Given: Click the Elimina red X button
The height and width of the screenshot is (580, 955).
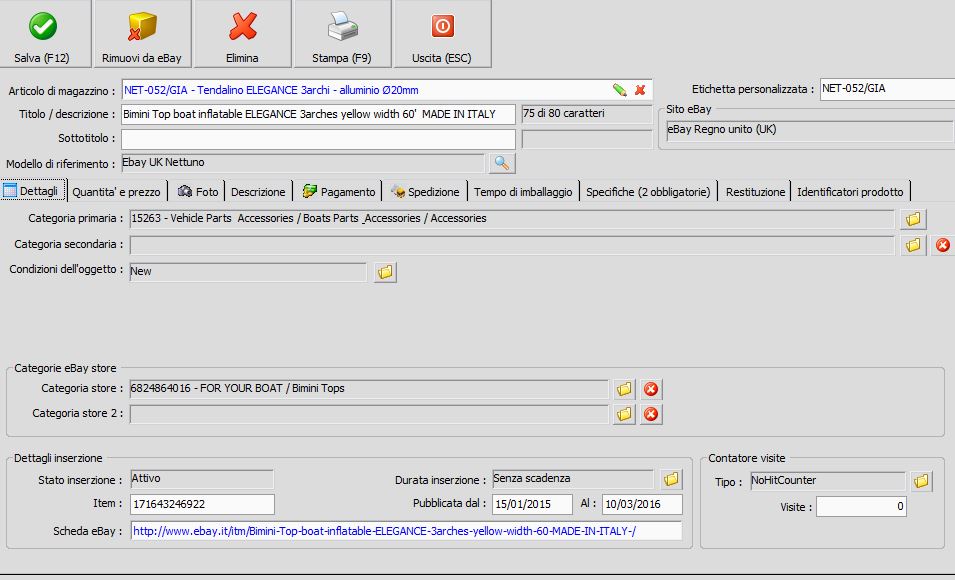Looking at the screenshot, I should coord(242,34).
